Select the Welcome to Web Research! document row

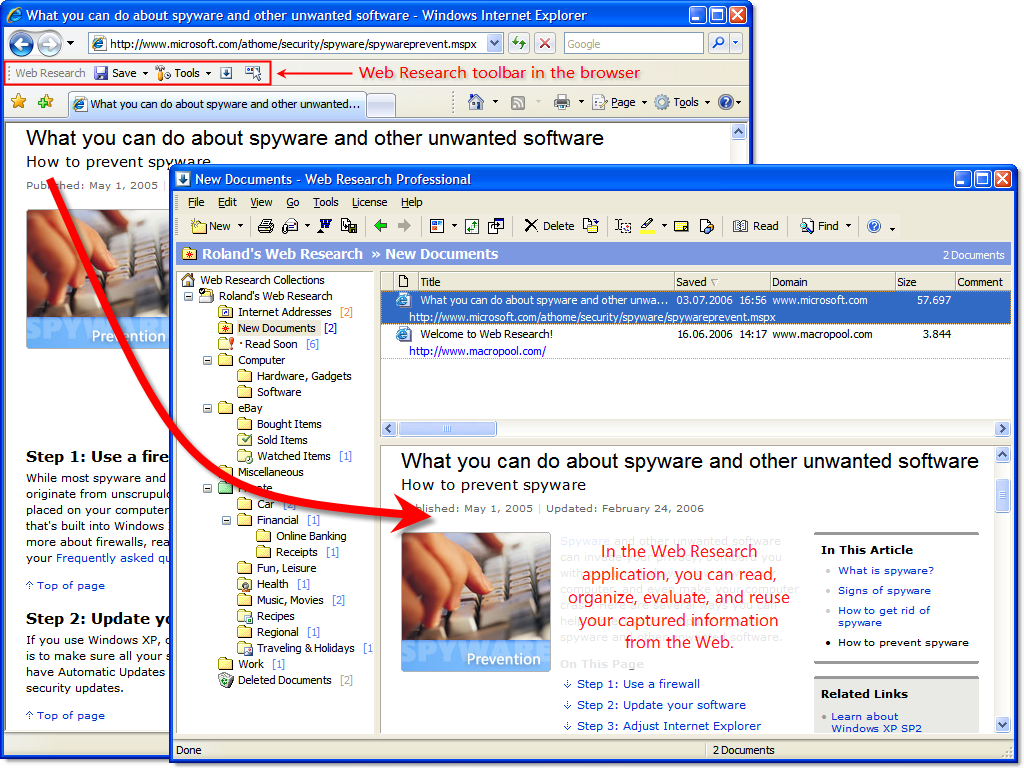coord(696,342)
